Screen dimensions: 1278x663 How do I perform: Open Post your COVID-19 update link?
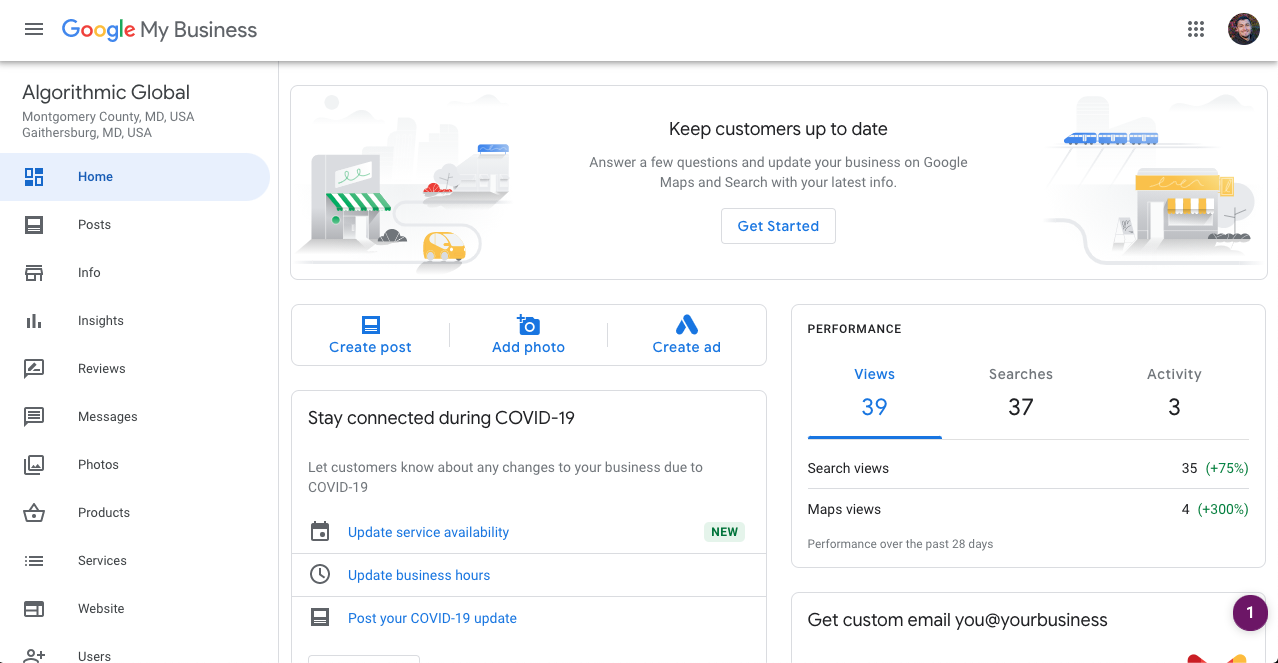pyautogui.click(x=432, y=618)
